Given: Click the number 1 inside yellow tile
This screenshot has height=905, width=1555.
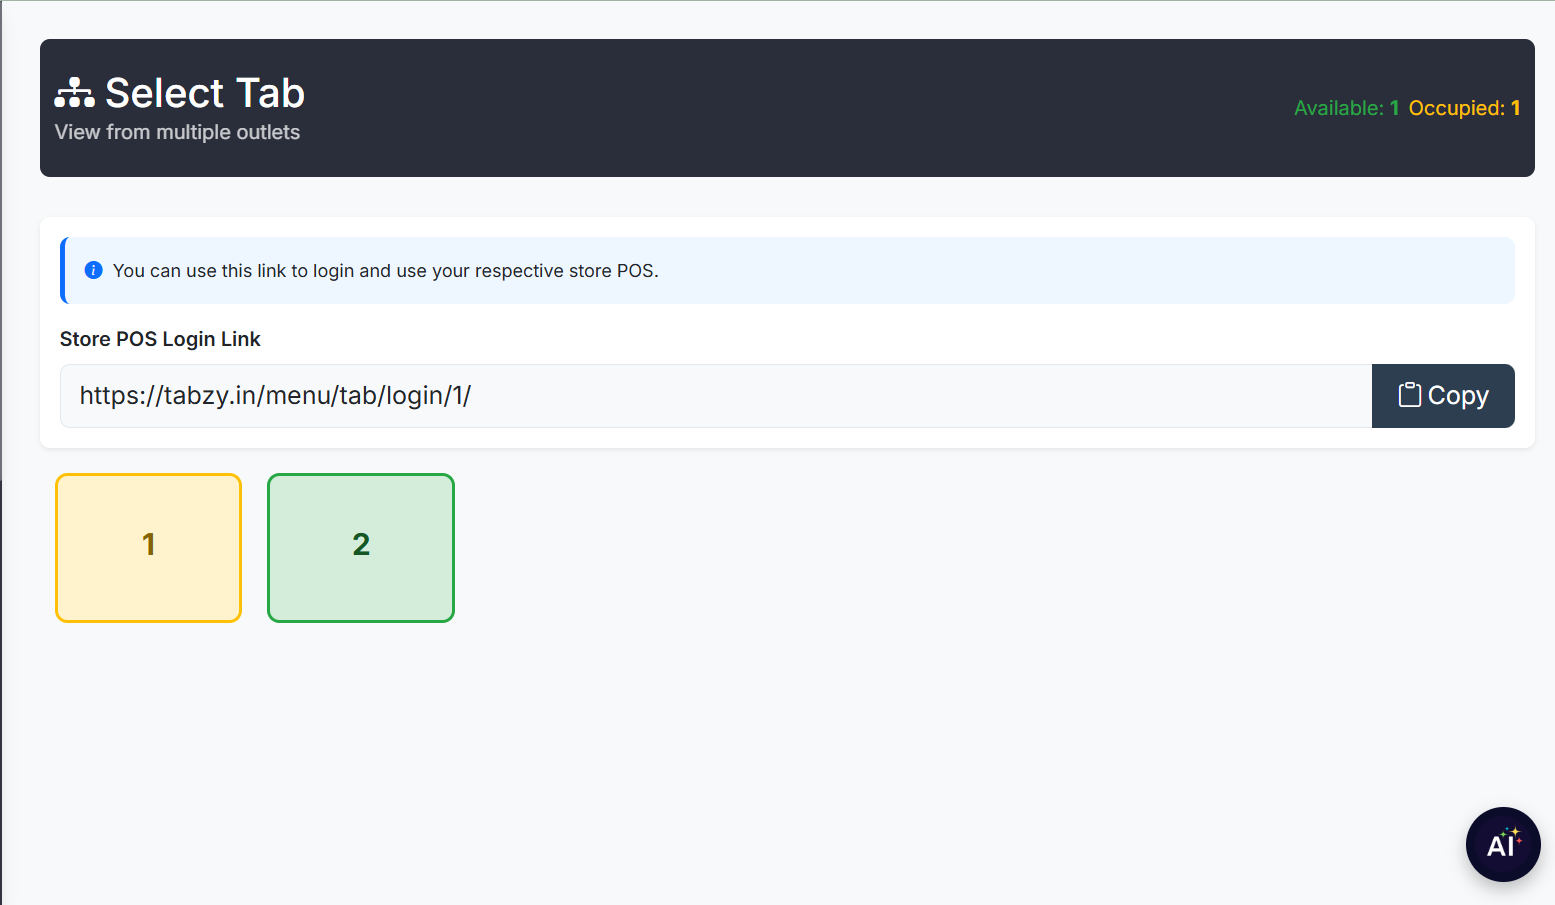Looking at the screenshot, I should 149,544.
